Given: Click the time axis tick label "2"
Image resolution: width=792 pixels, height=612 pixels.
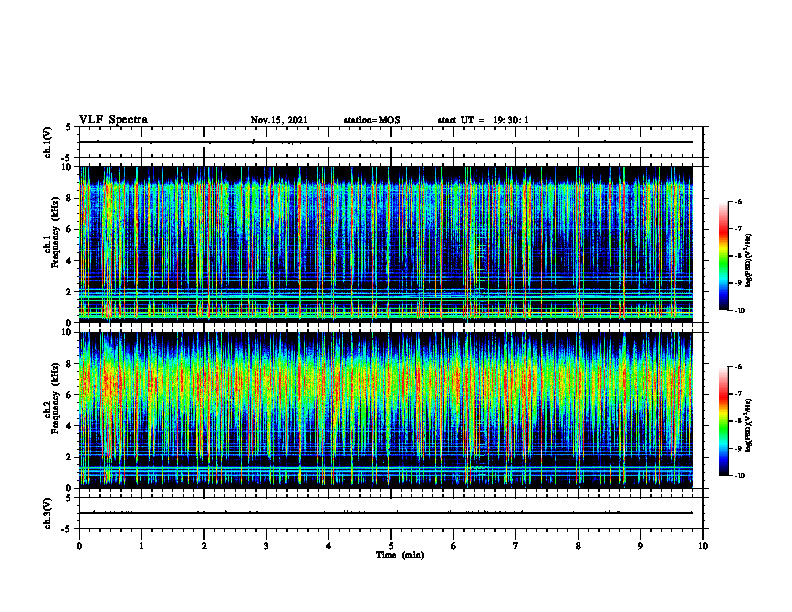Looking at the screenshot, I should (x=204, y=546).
